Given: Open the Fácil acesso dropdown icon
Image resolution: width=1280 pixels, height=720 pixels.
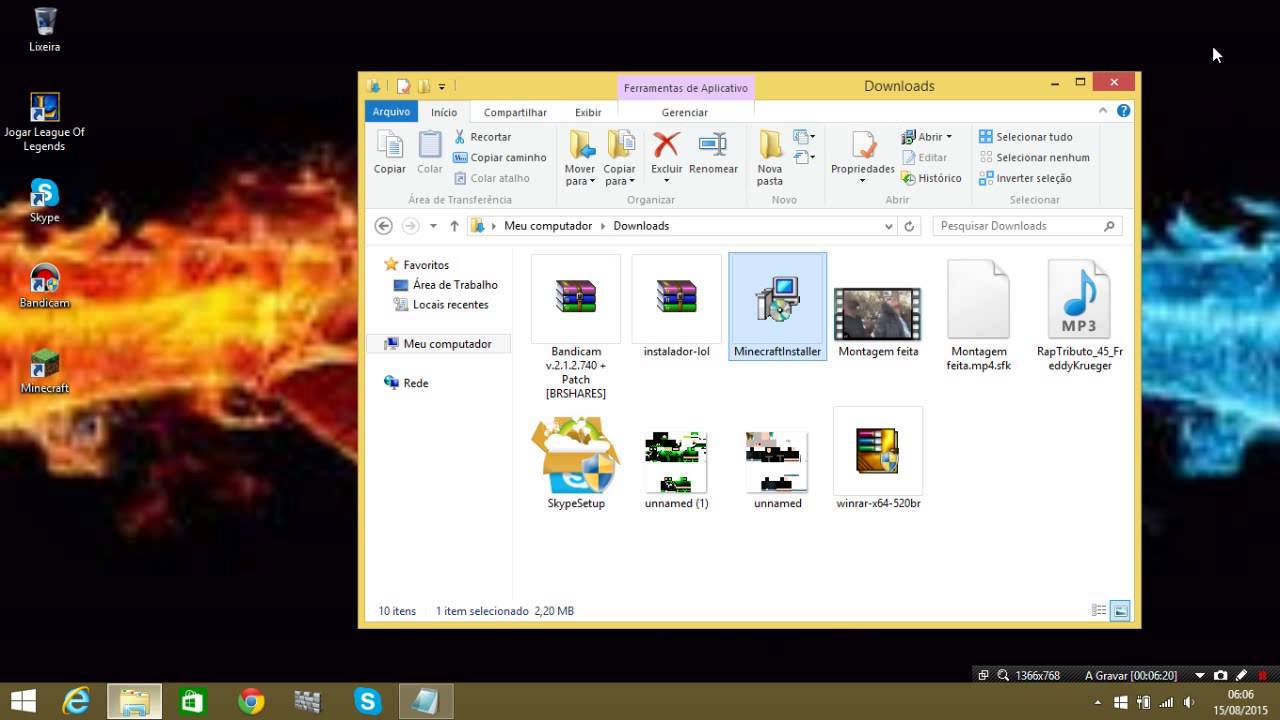Looking at the screenshot, I should click(x=804, y=157).
